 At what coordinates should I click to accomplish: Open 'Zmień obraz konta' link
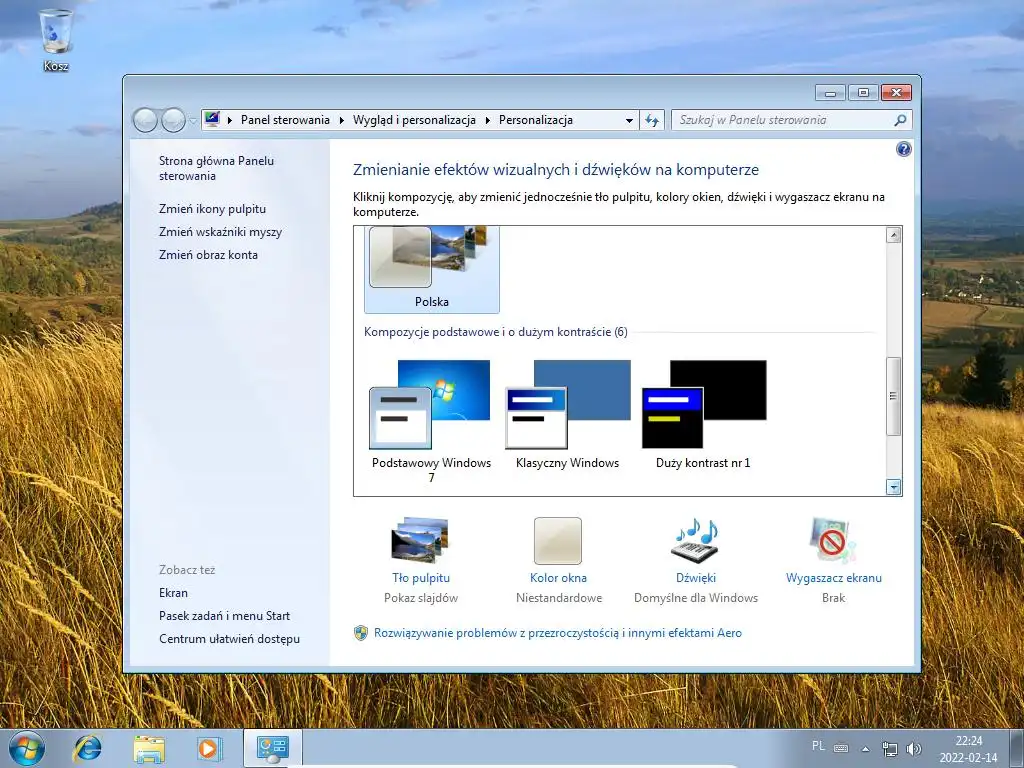point(208,255)
